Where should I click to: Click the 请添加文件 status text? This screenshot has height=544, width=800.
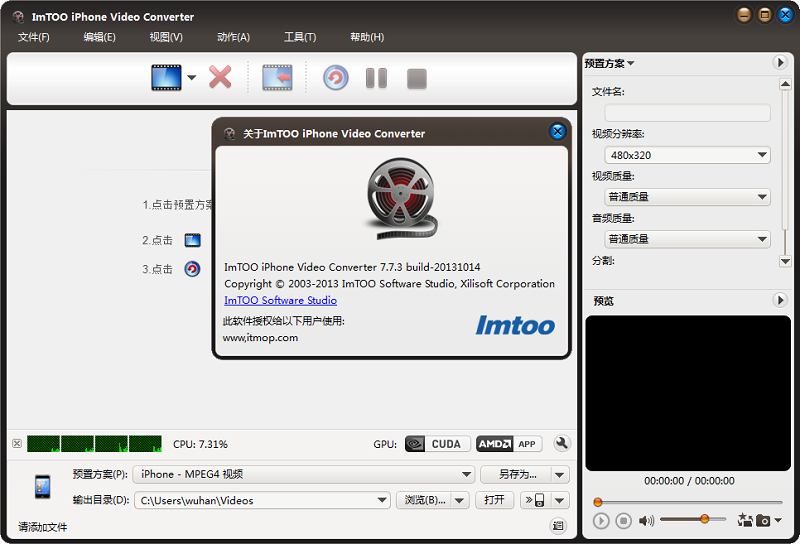point(43,527)
